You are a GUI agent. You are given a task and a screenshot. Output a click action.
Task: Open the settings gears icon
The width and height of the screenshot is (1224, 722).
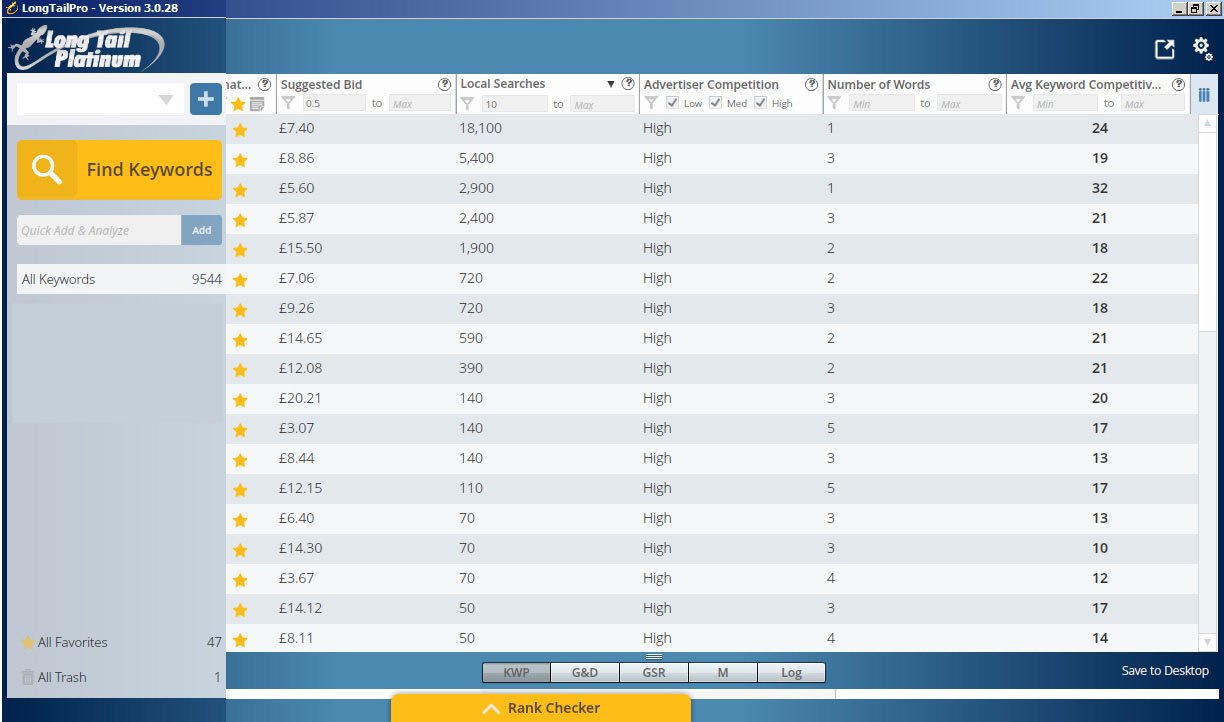[x=1202, y=48]
